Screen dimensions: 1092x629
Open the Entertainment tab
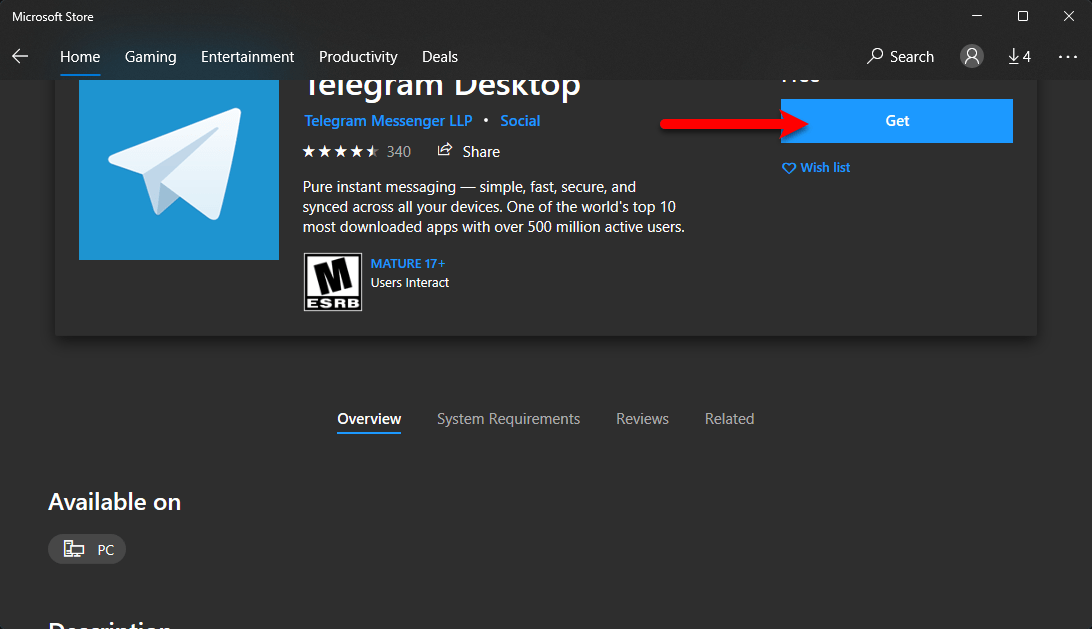[247, 56]
